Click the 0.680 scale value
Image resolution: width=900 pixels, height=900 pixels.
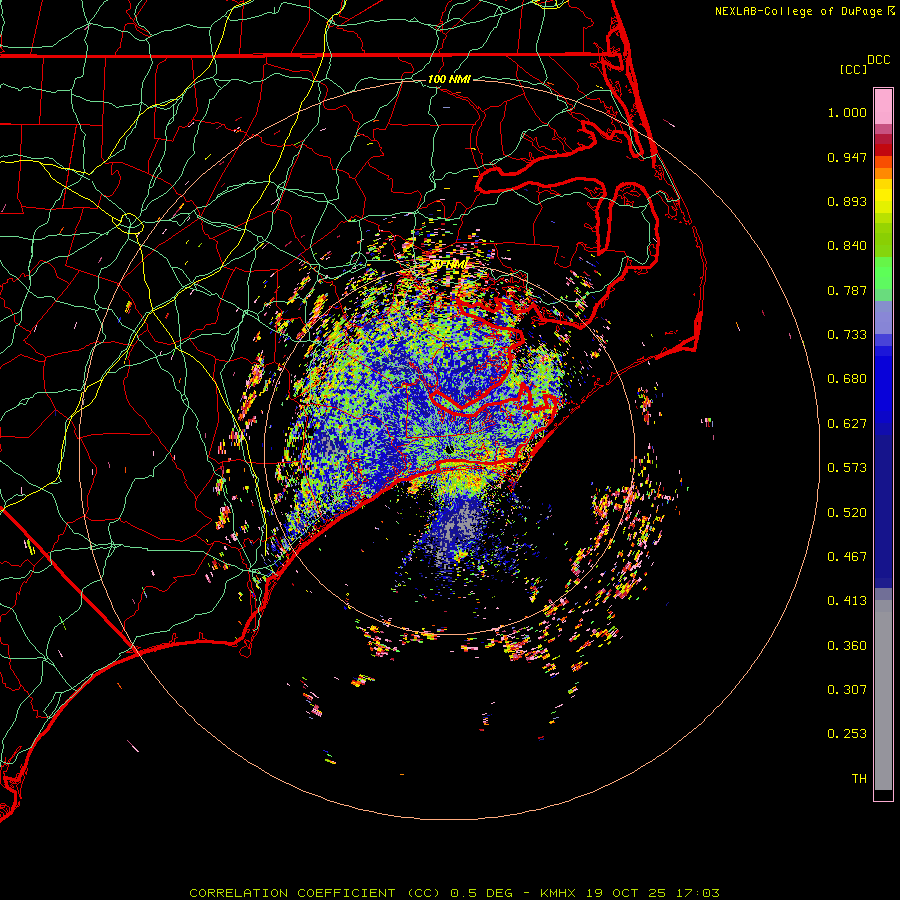point(847,379)
